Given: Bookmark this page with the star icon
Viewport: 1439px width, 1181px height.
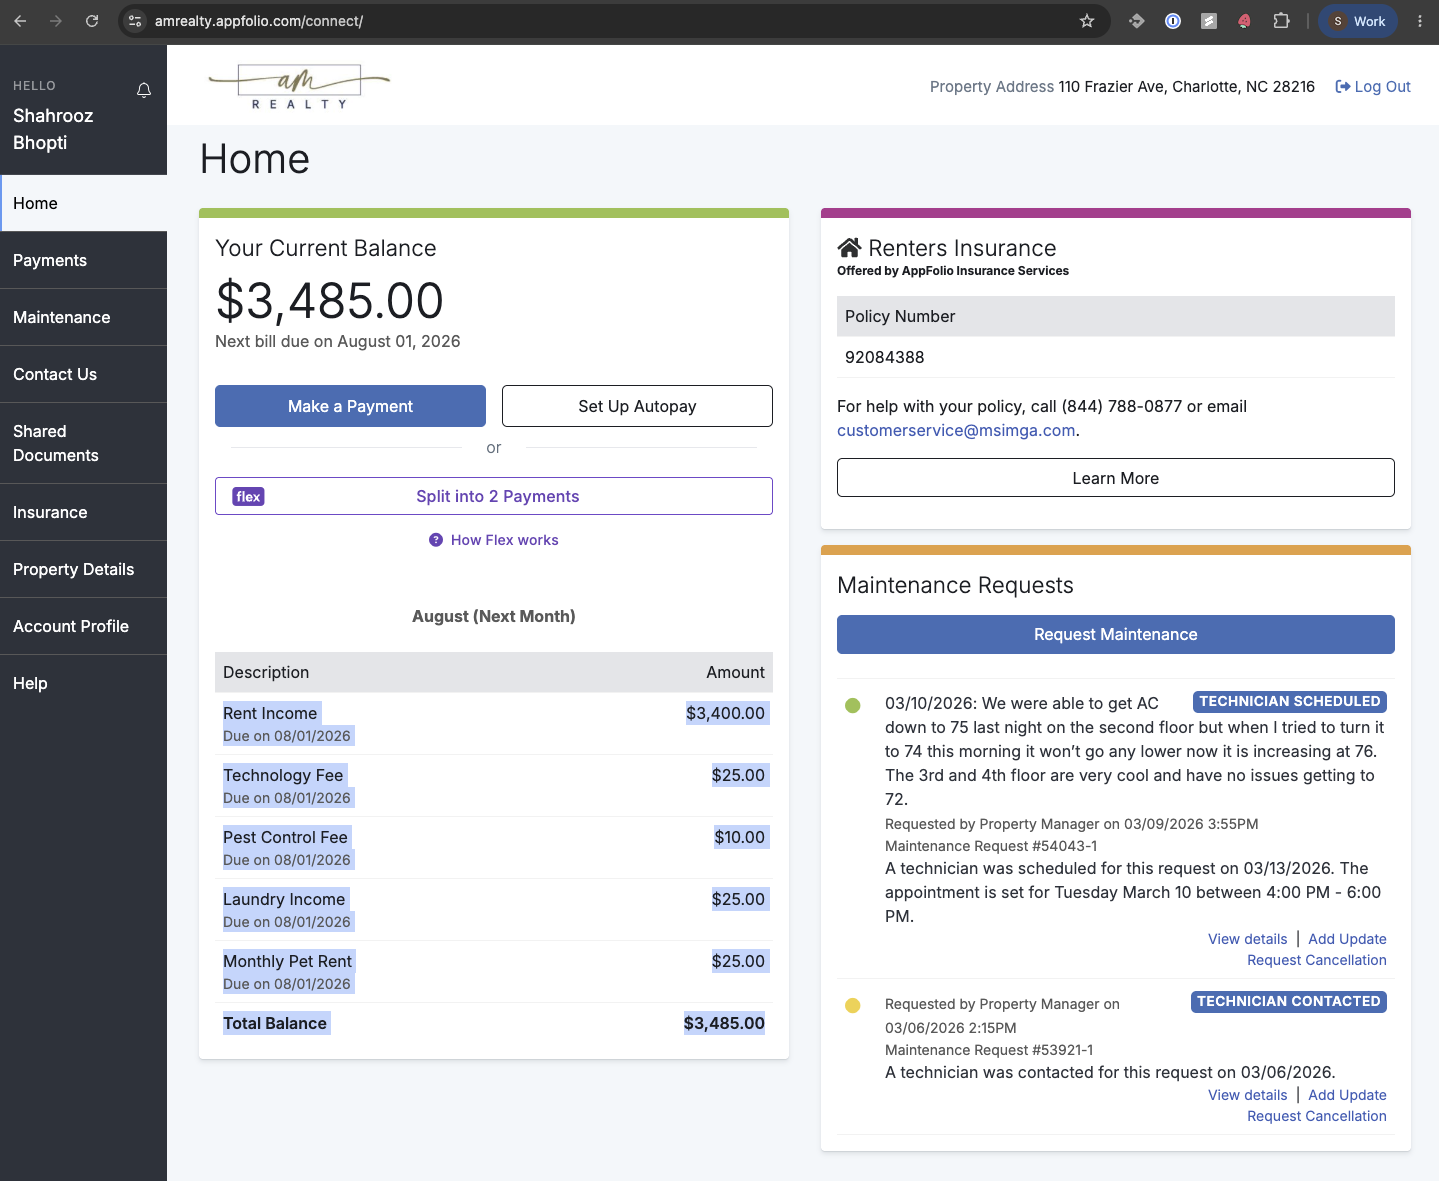Looking at the screenshot, I should [1087, 21].
